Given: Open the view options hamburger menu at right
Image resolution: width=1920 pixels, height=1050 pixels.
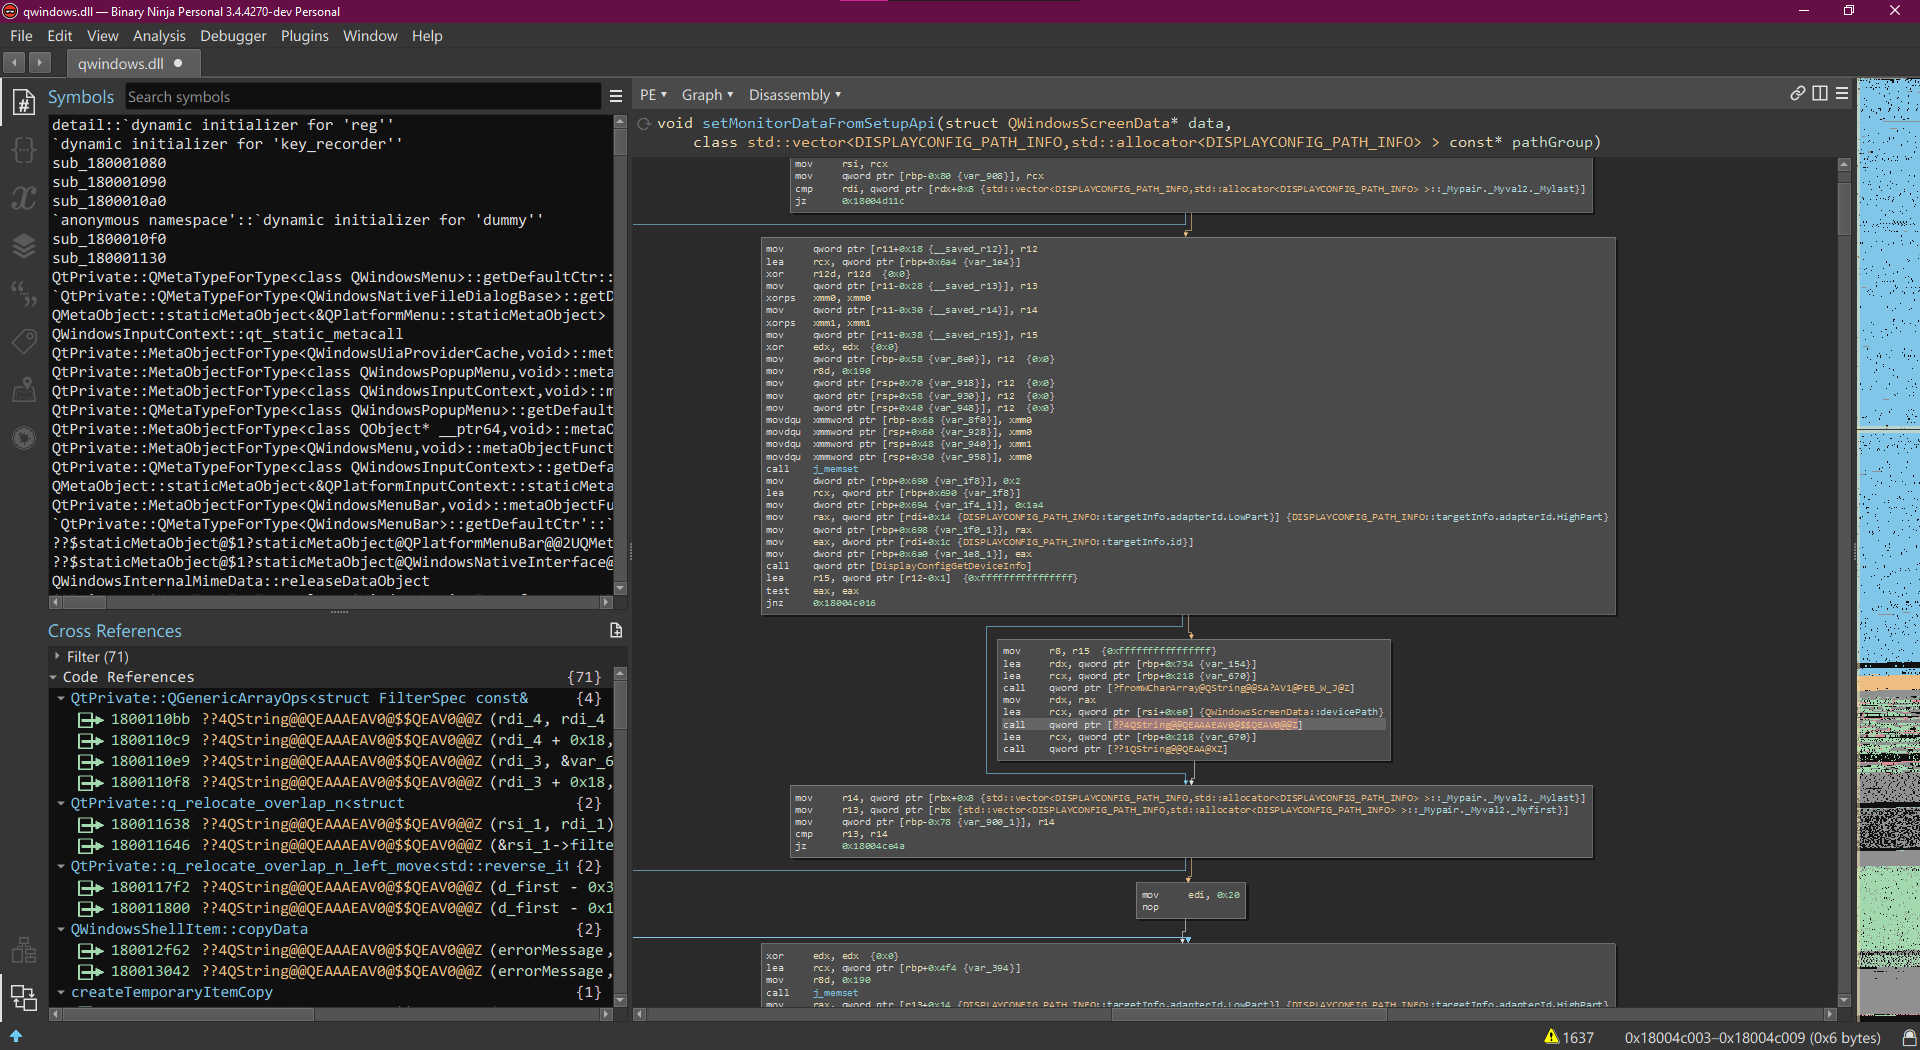Looking at the screenshot, I should pyautogui.click(x=1842, y=94).
